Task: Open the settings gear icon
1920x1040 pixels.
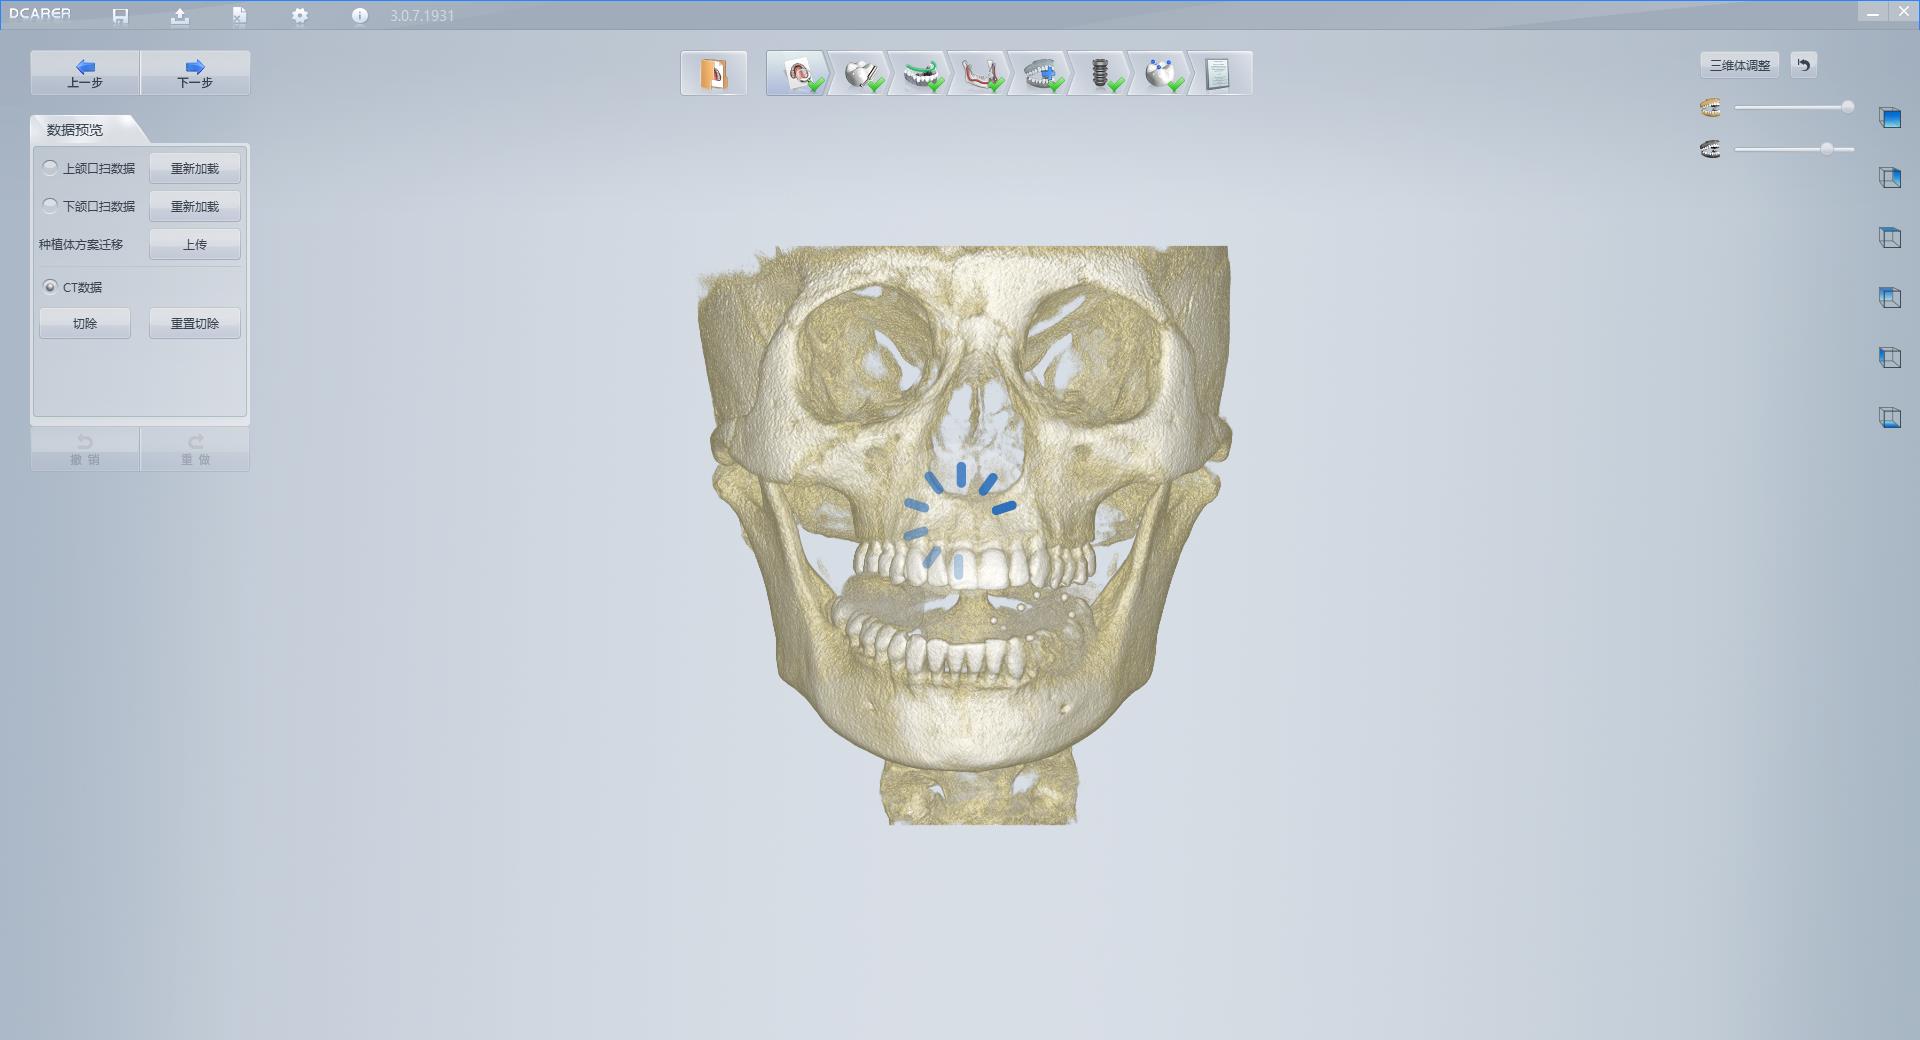Action: click(299, 16)
